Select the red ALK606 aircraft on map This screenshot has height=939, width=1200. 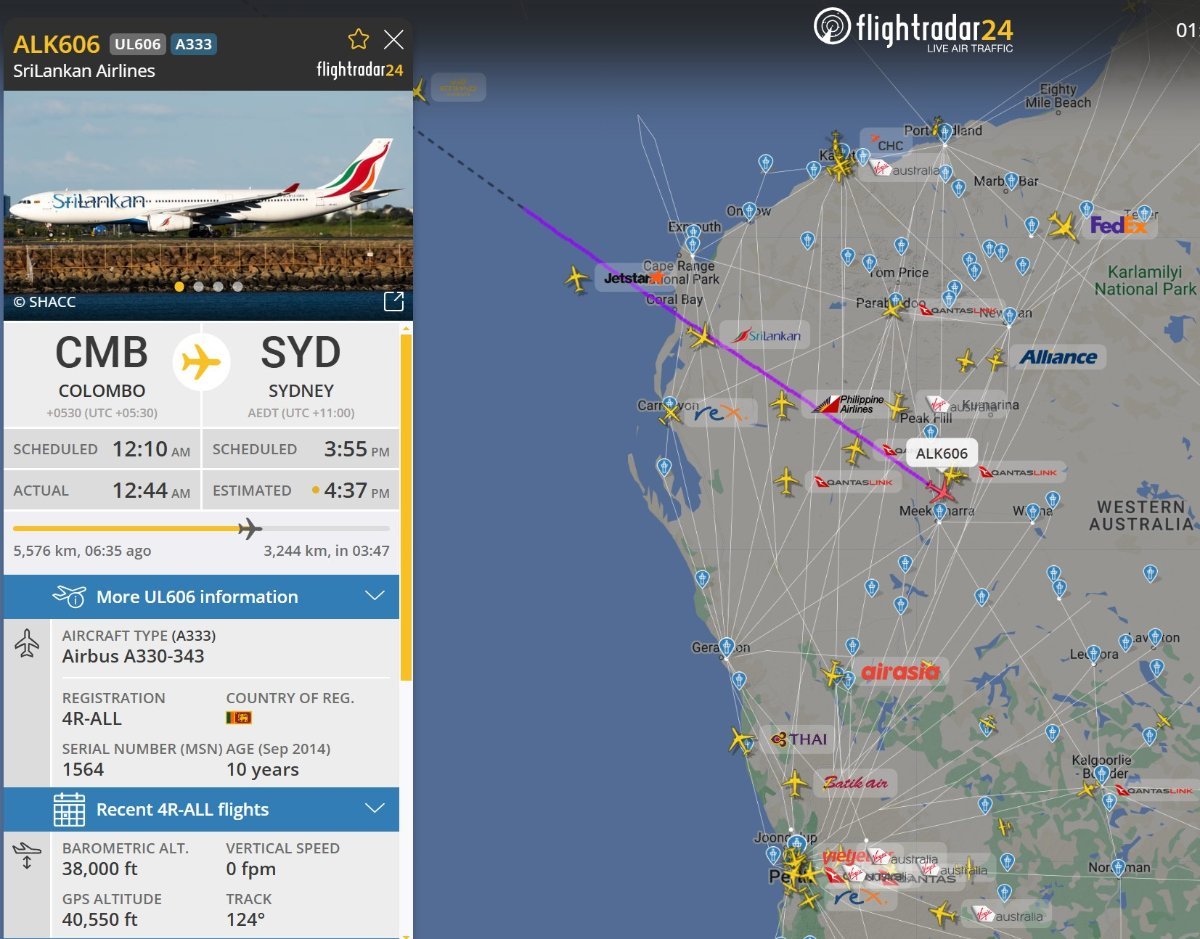(940, 489)
